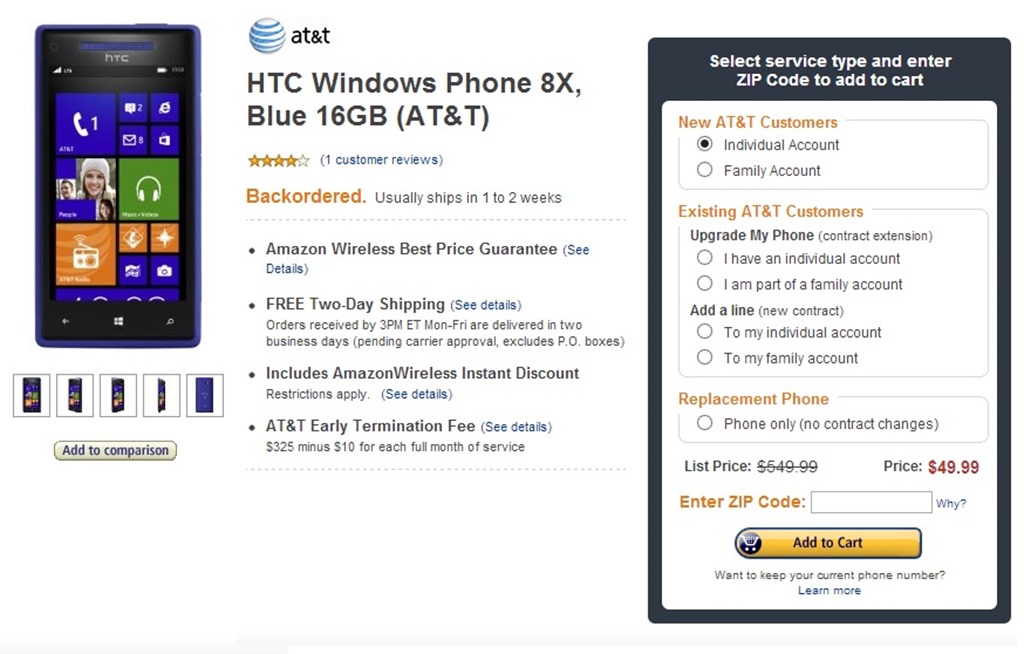Viewport: 1024px width, 654px height.
Task: Select "Phone only (no contract changes)" option
Action: pos(705,424)
